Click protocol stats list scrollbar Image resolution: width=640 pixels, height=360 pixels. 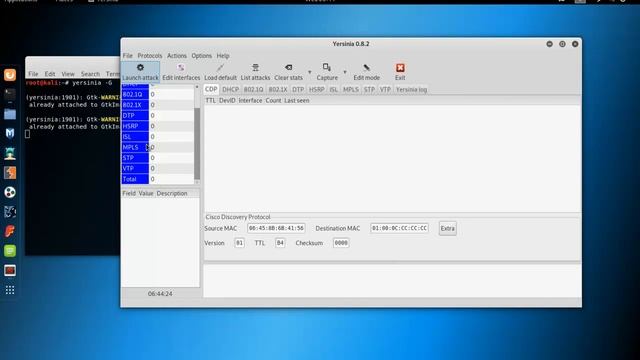click(x=197, y=143)
